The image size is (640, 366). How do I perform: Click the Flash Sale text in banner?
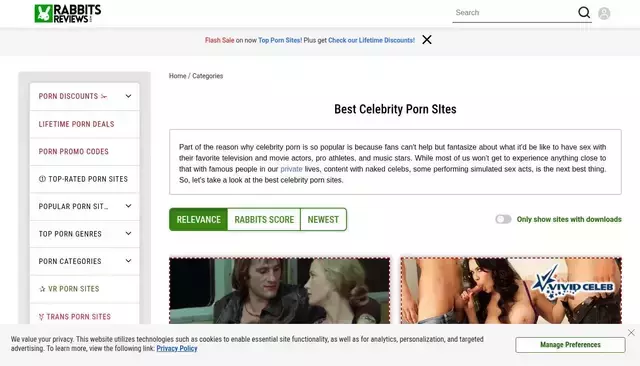(220, 40)
